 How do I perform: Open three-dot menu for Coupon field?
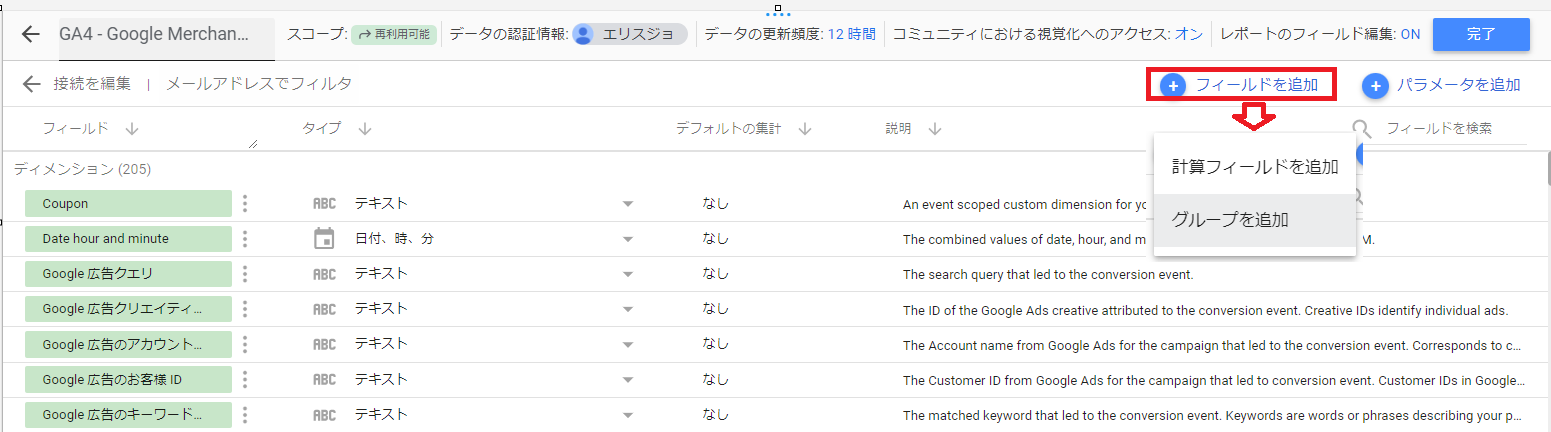(x=245, y=204)
